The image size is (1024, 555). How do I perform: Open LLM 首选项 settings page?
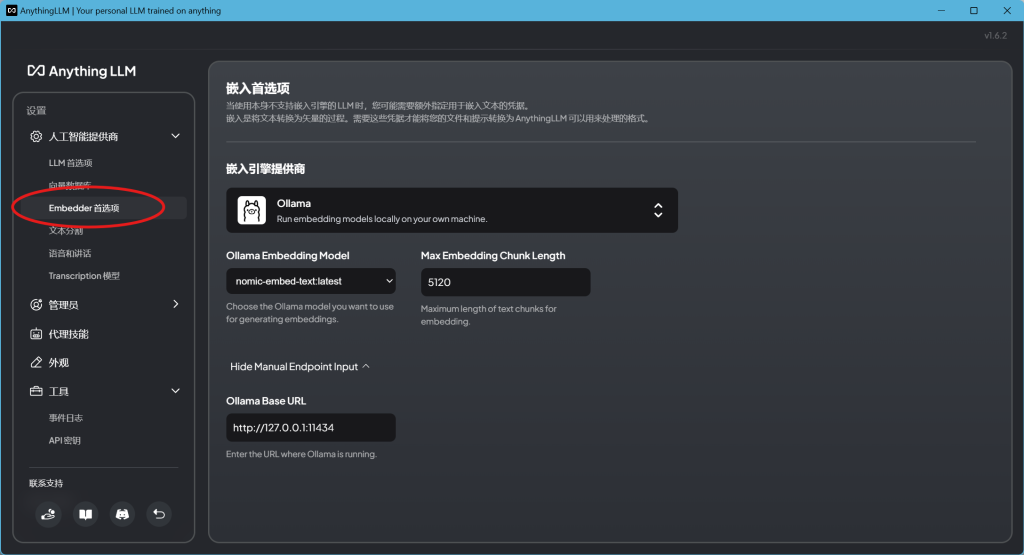[x=71, y=163]
